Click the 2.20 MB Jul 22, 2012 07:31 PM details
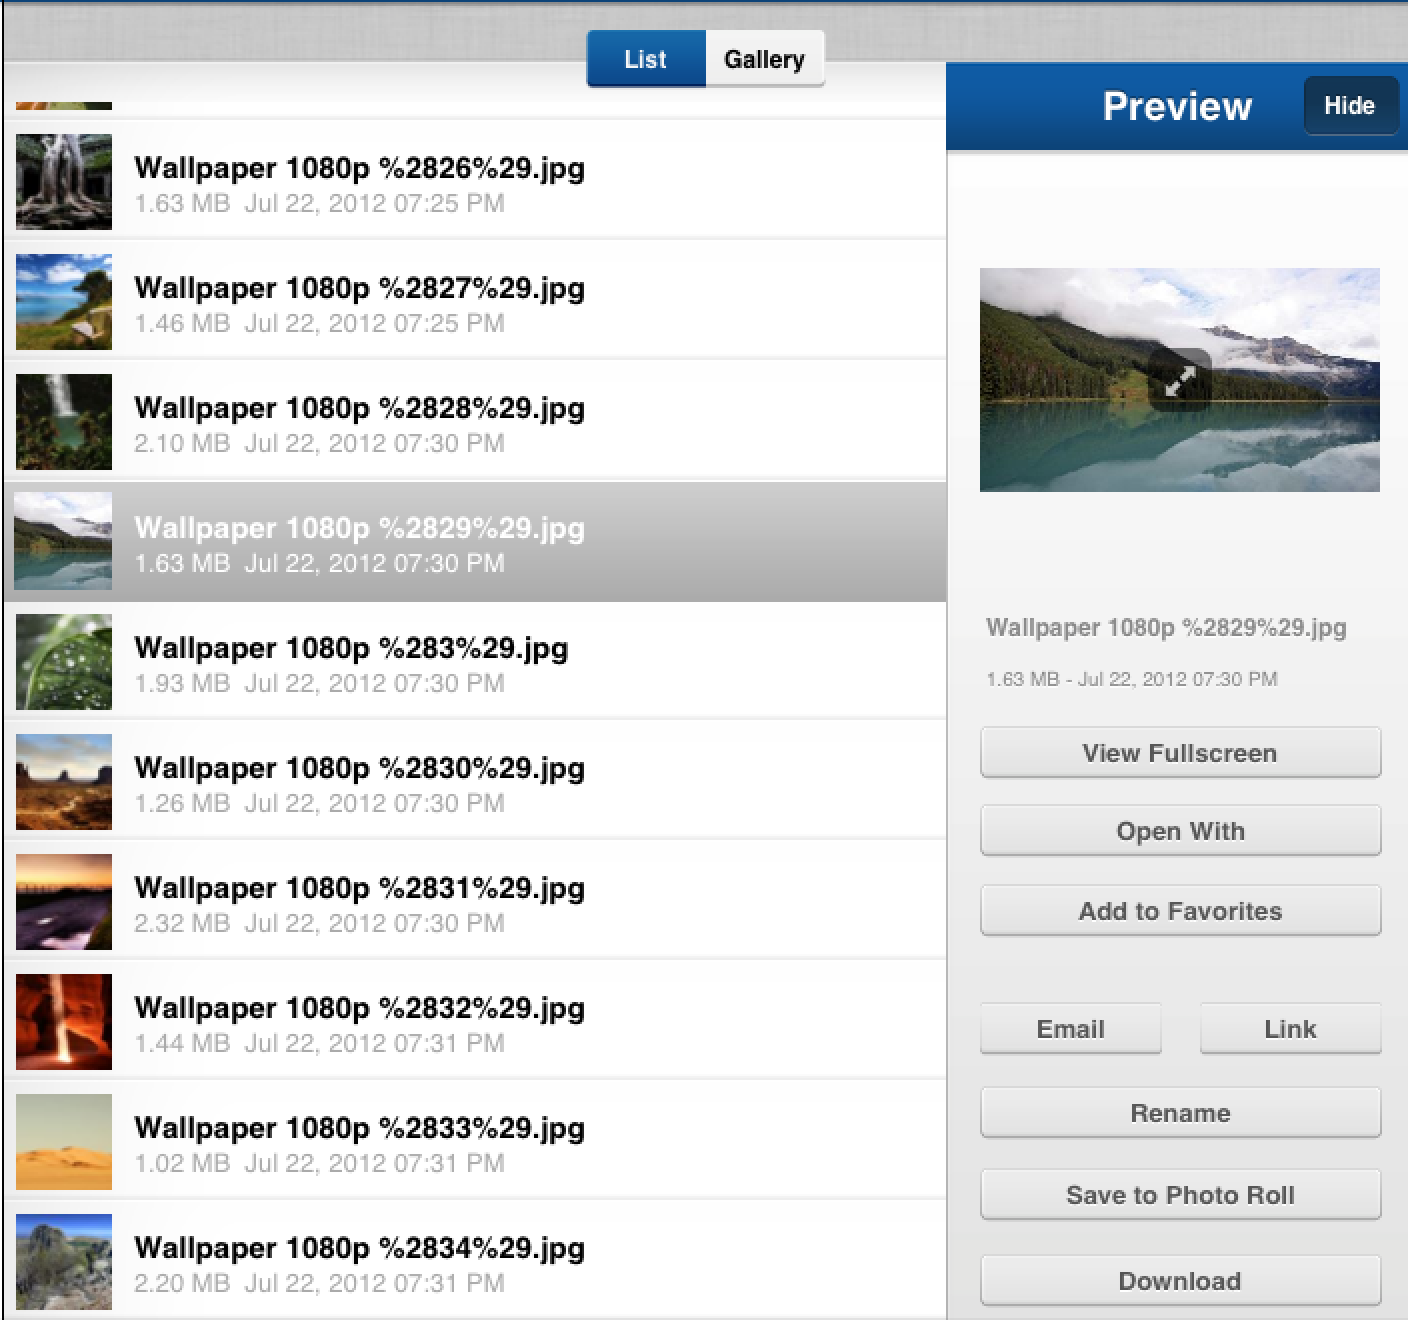The width and height of the screenshot is (1408, 1320). pyautogui.click(x=320, y=1283)
